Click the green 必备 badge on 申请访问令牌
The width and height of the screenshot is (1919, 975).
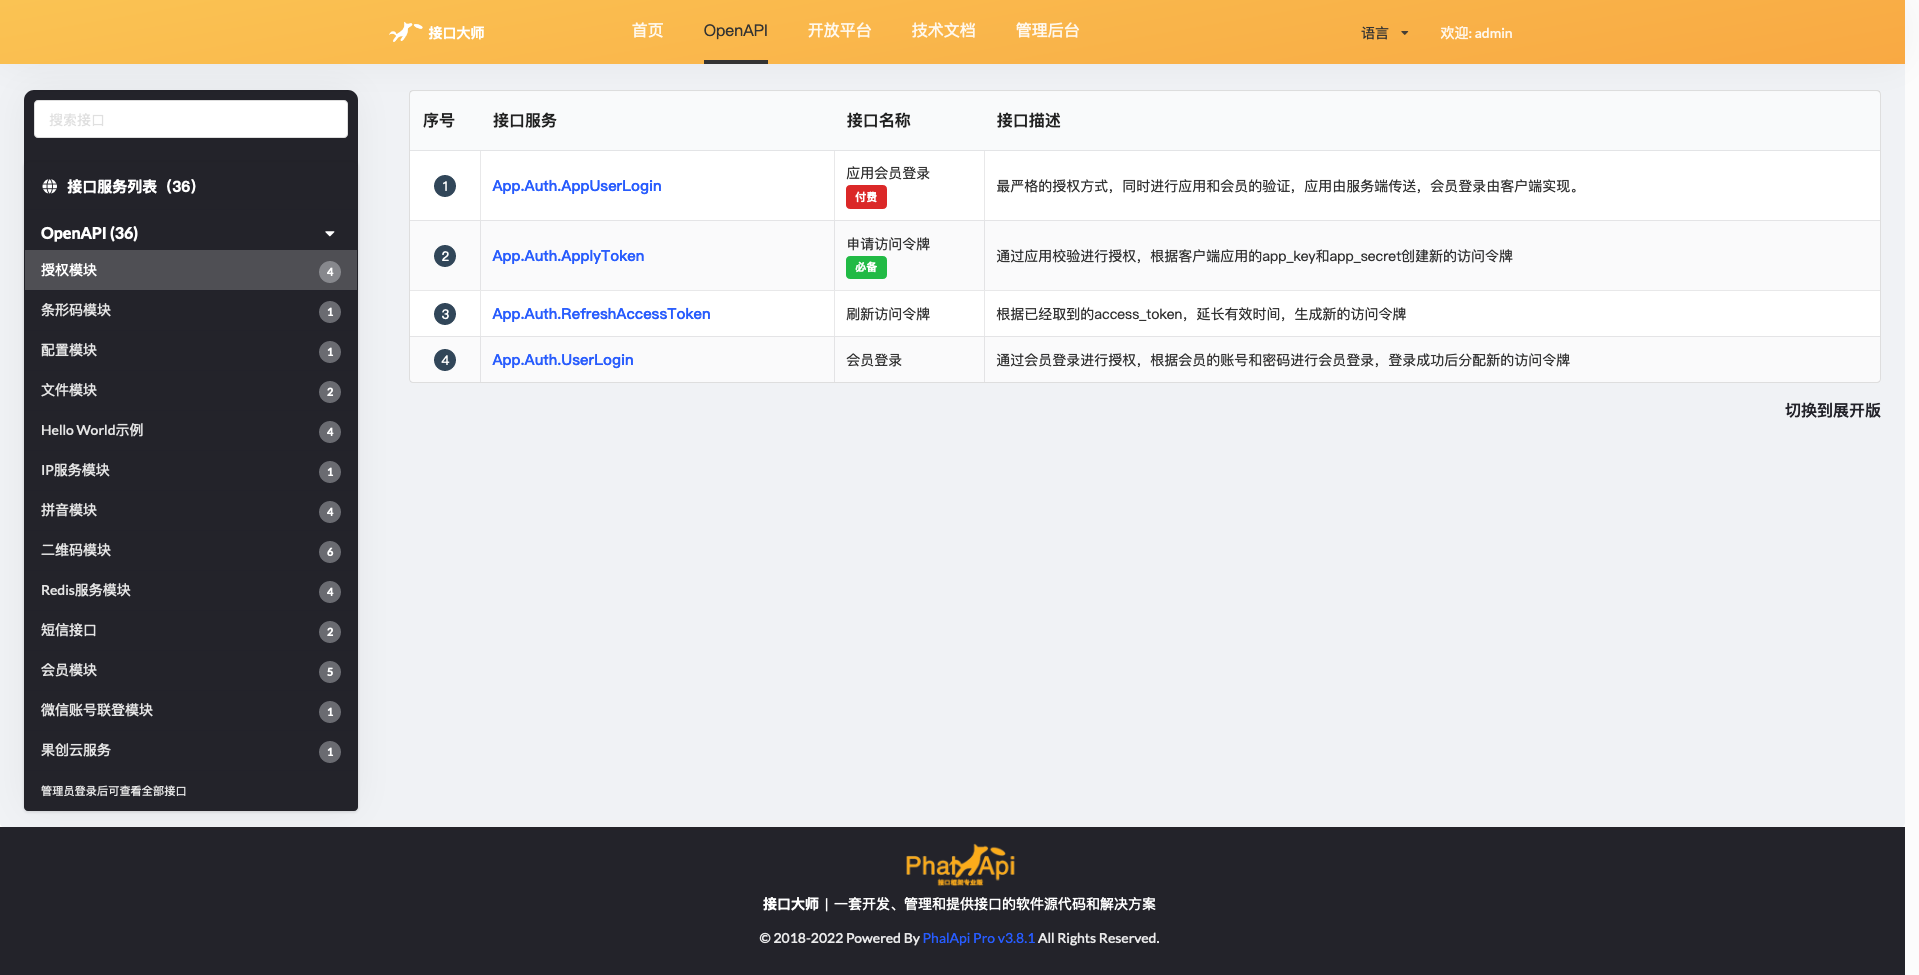(865, 267)
